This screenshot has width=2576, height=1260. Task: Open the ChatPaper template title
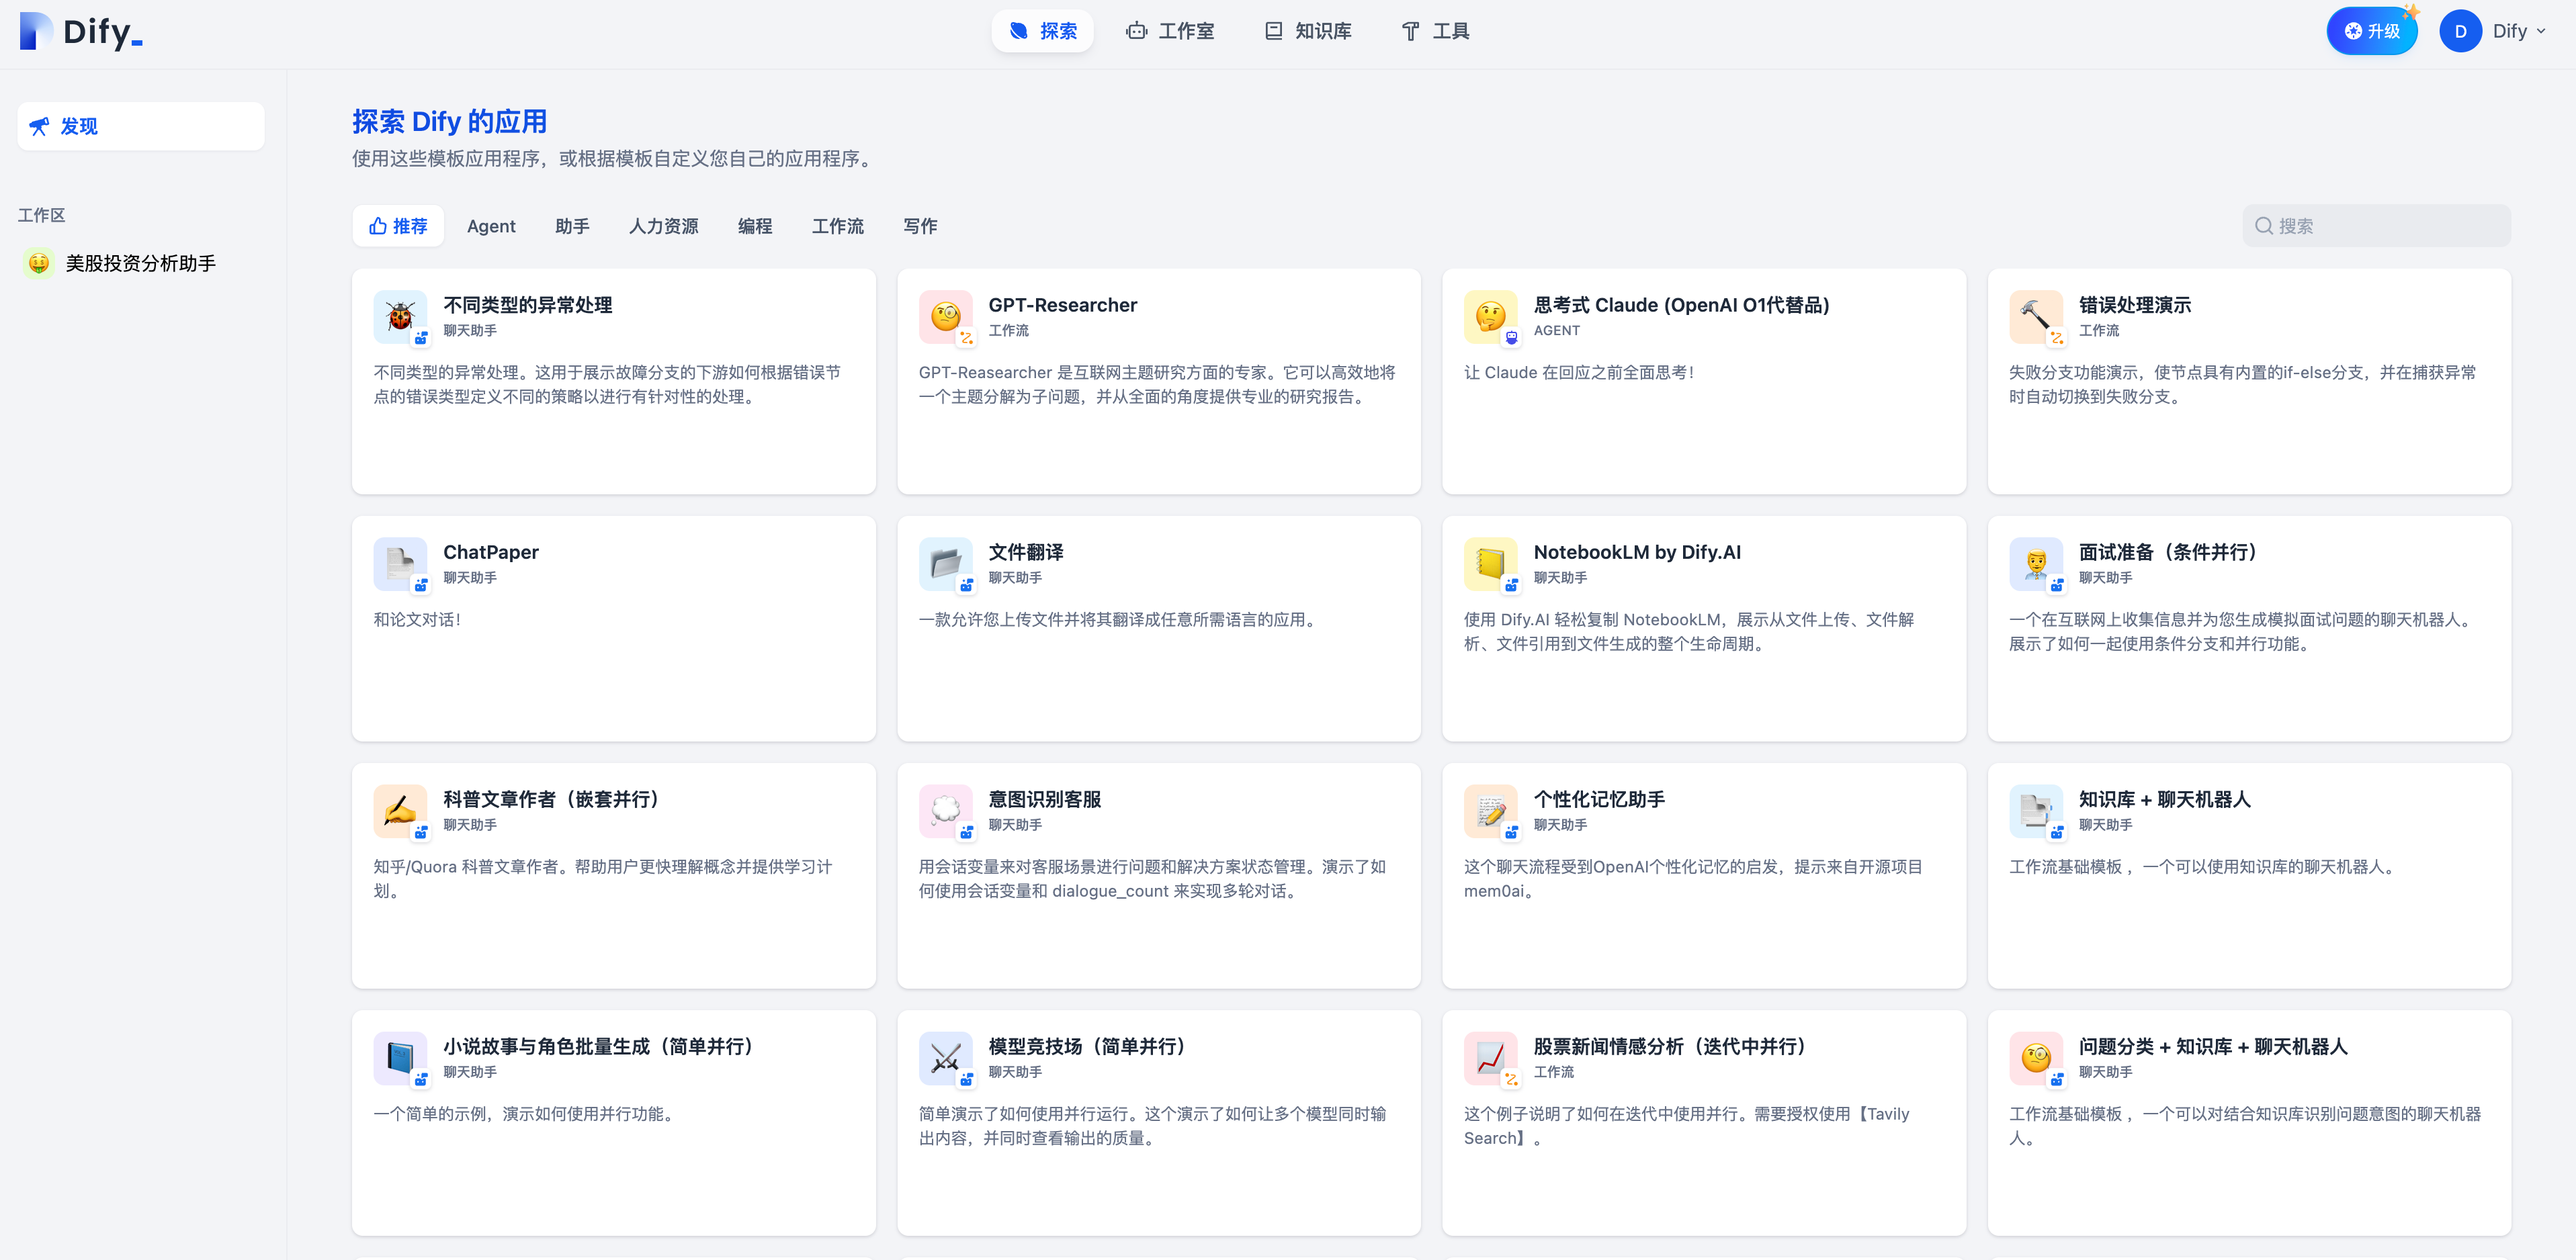tap(490, 552)
